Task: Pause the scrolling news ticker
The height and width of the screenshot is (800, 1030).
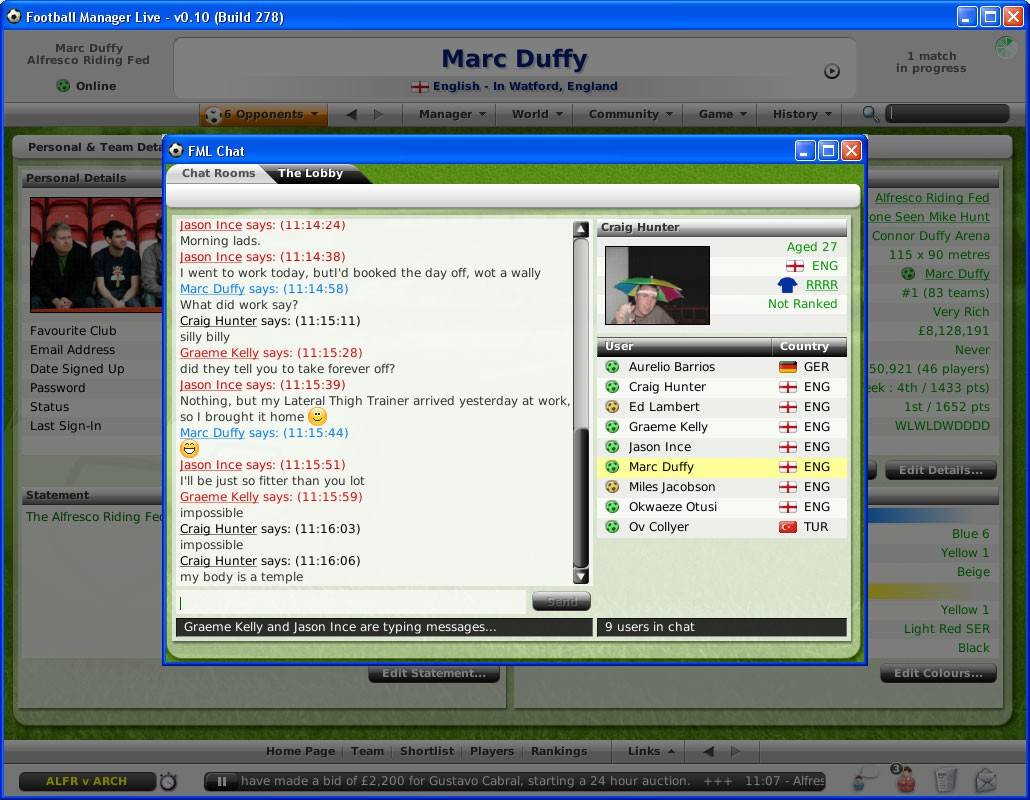Action: 222,781
